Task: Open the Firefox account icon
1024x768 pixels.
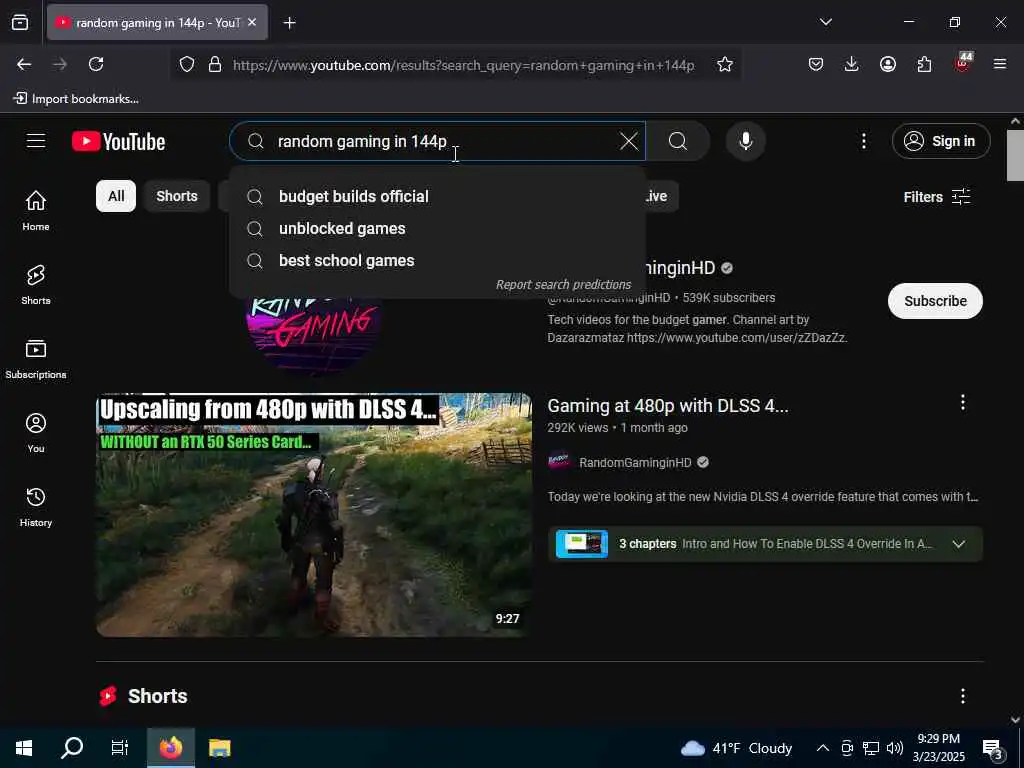Action: click(x=888, y=64)
